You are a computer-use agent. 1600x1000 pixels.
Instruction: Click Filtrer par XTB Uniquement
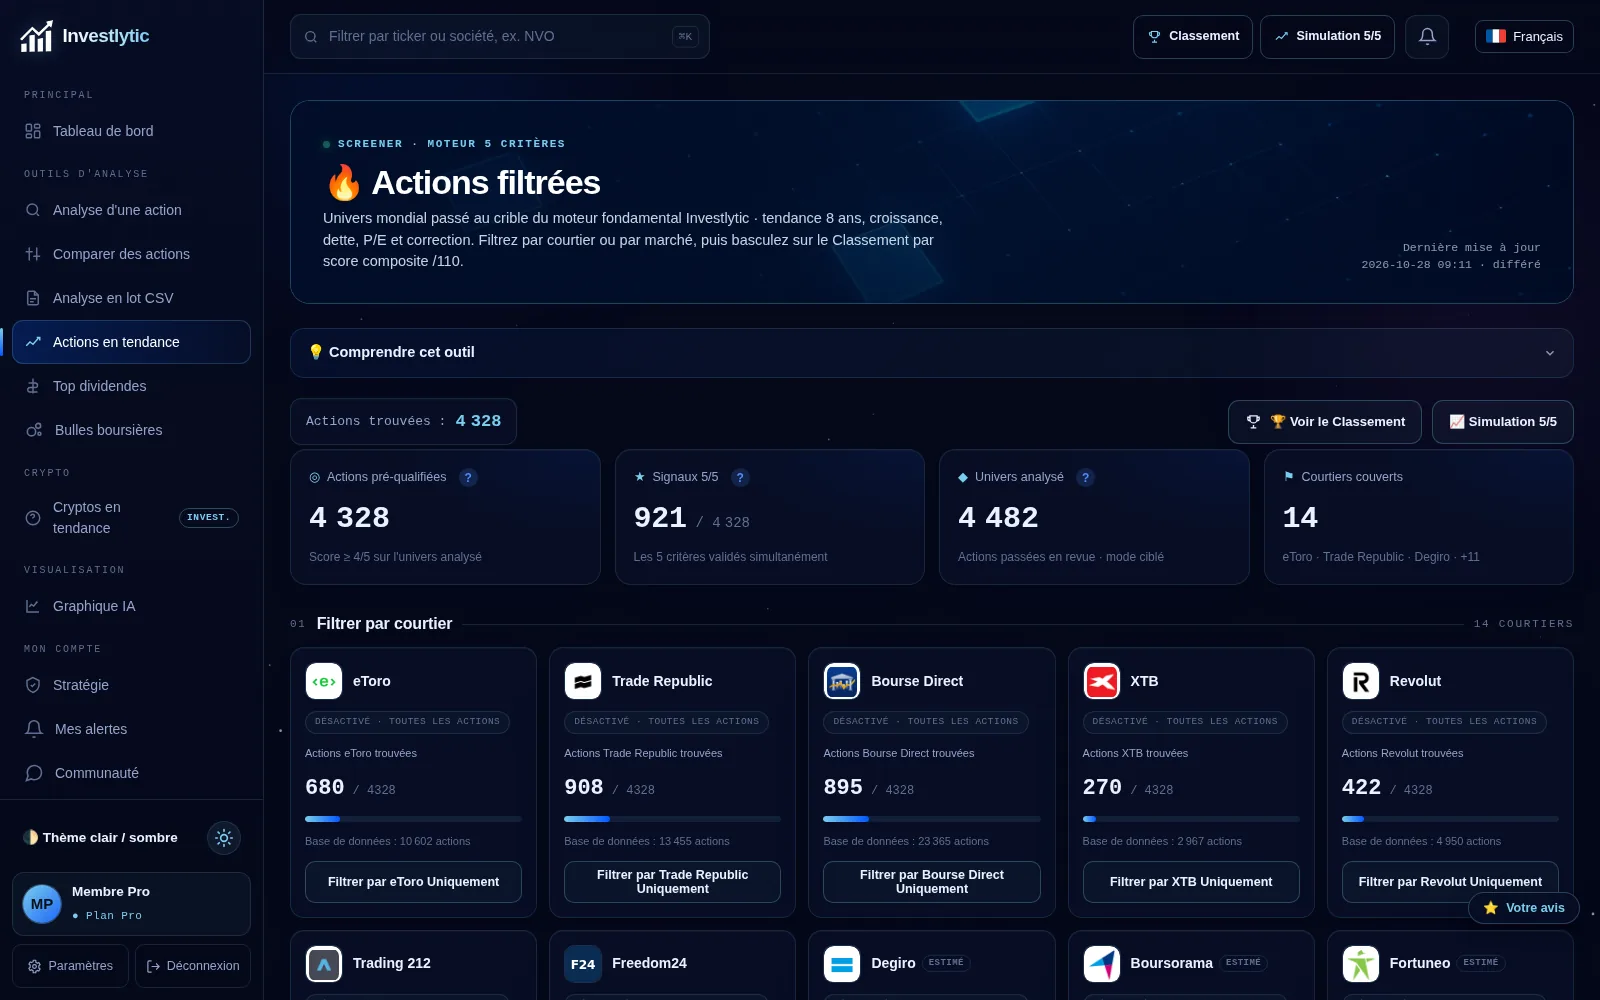coord(1191,882)
